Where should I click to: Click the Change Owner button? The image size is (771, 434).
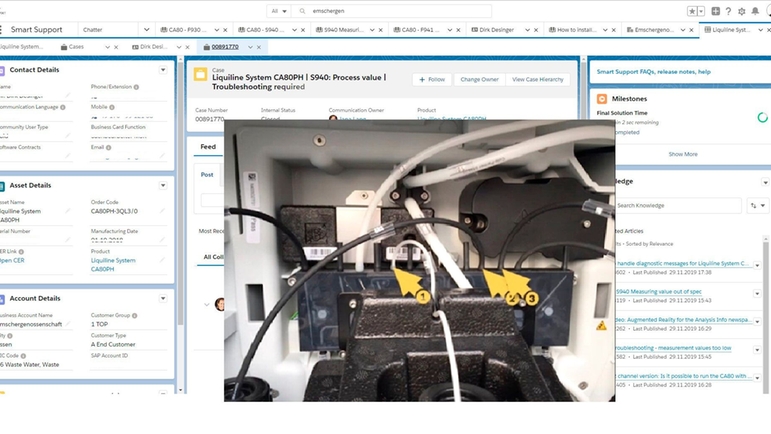click(x=479, y=79)
